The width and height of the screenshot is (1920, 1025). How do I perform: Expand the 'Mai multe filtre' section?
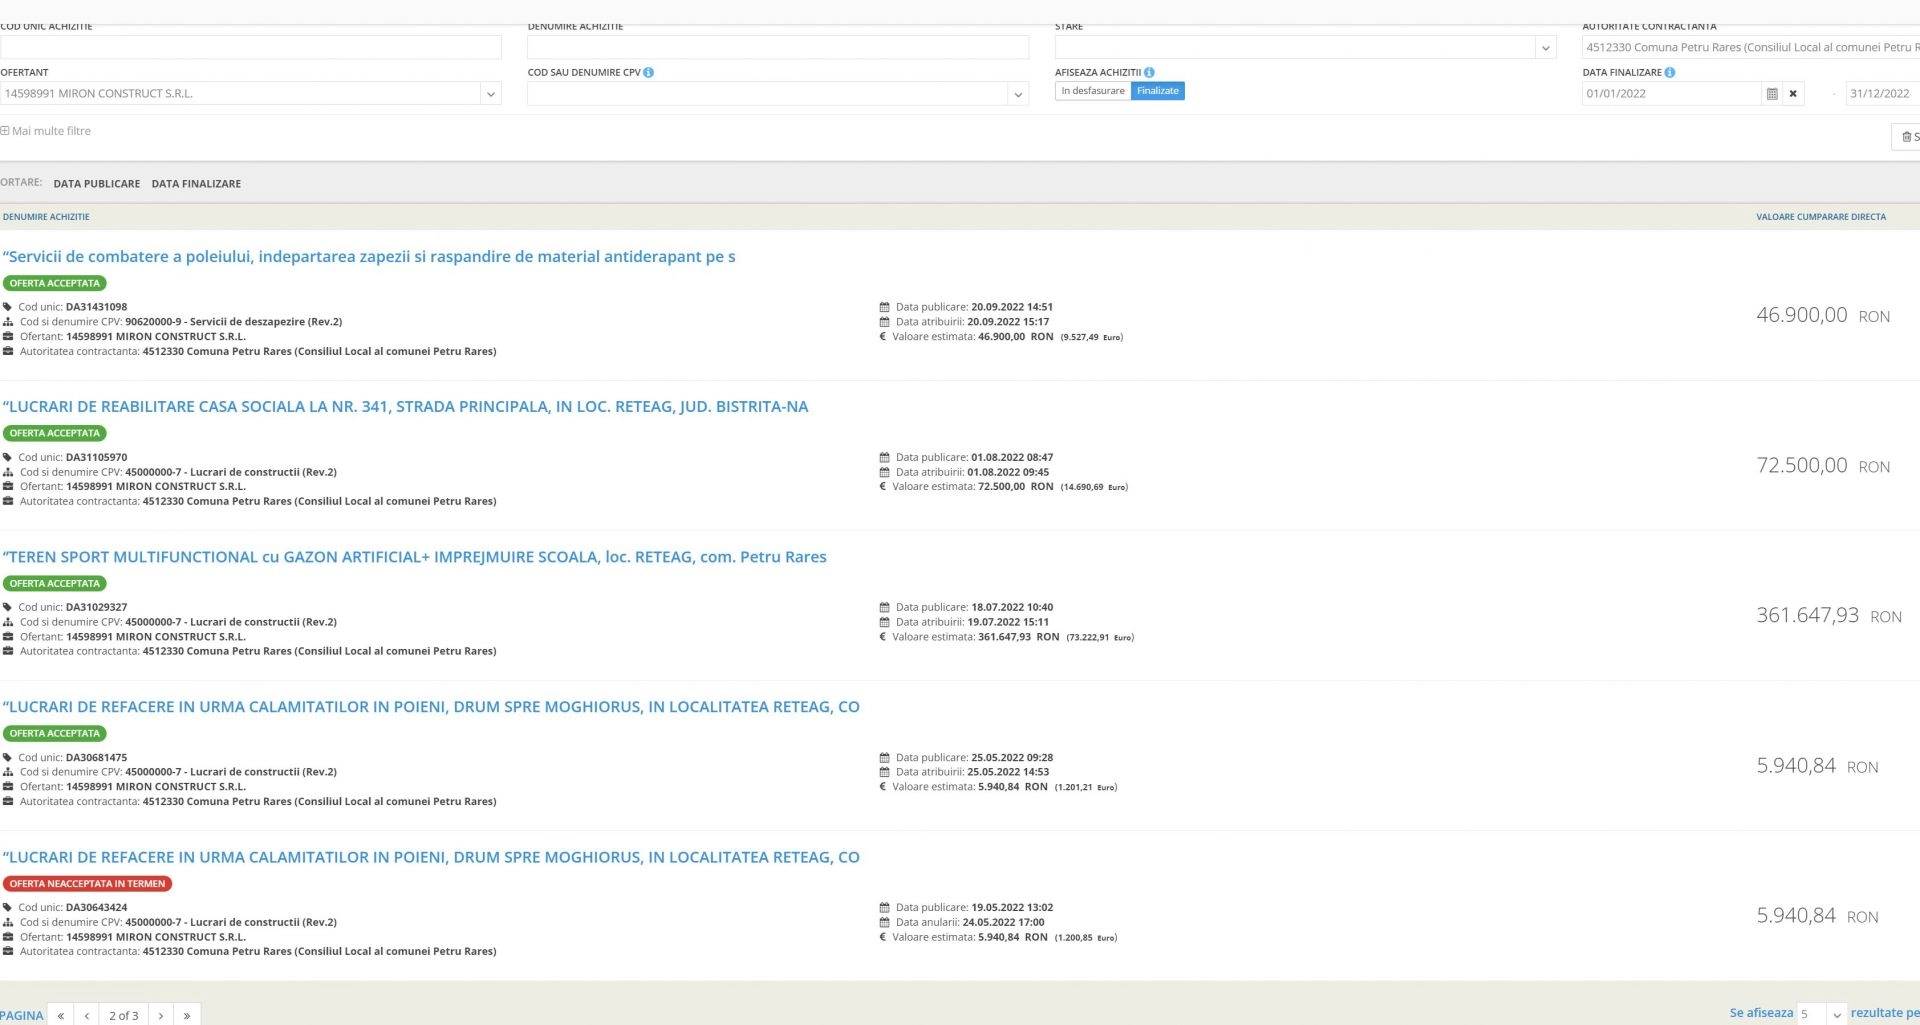click(x=46, y=131)
